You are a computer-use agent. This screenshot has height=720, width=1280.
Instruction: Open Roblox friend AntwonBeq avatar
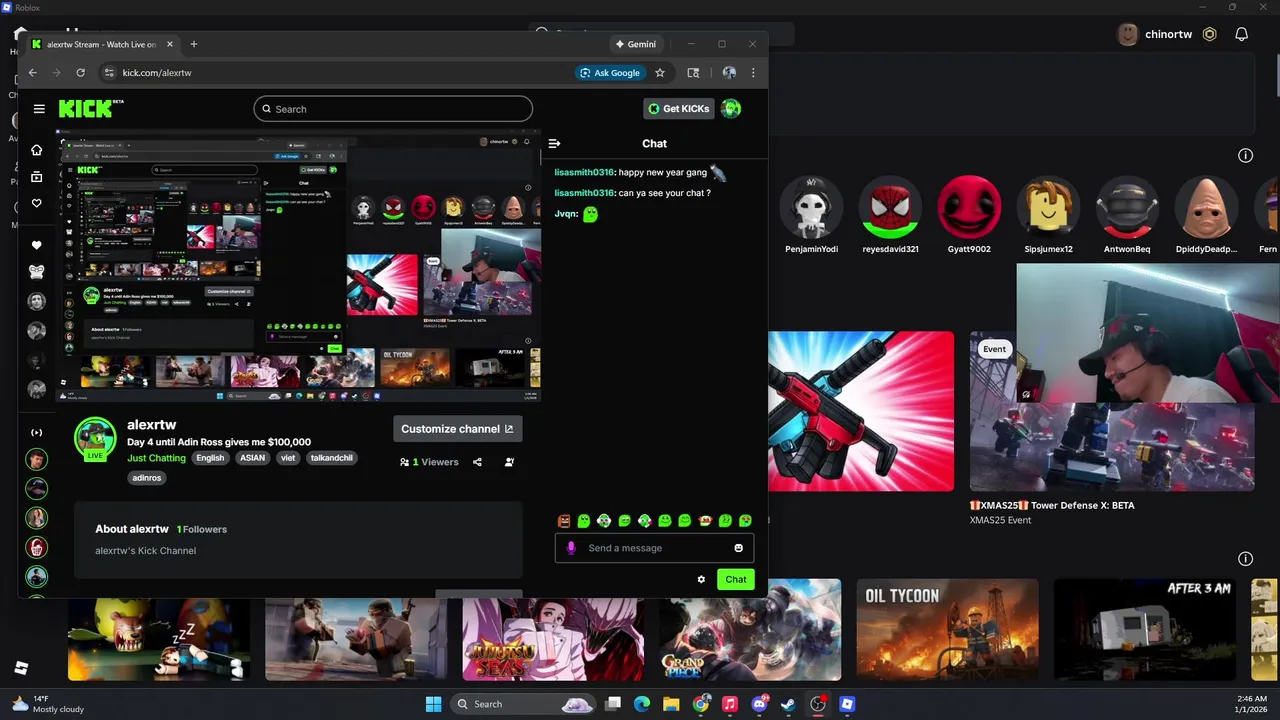tap(1127, 208)
